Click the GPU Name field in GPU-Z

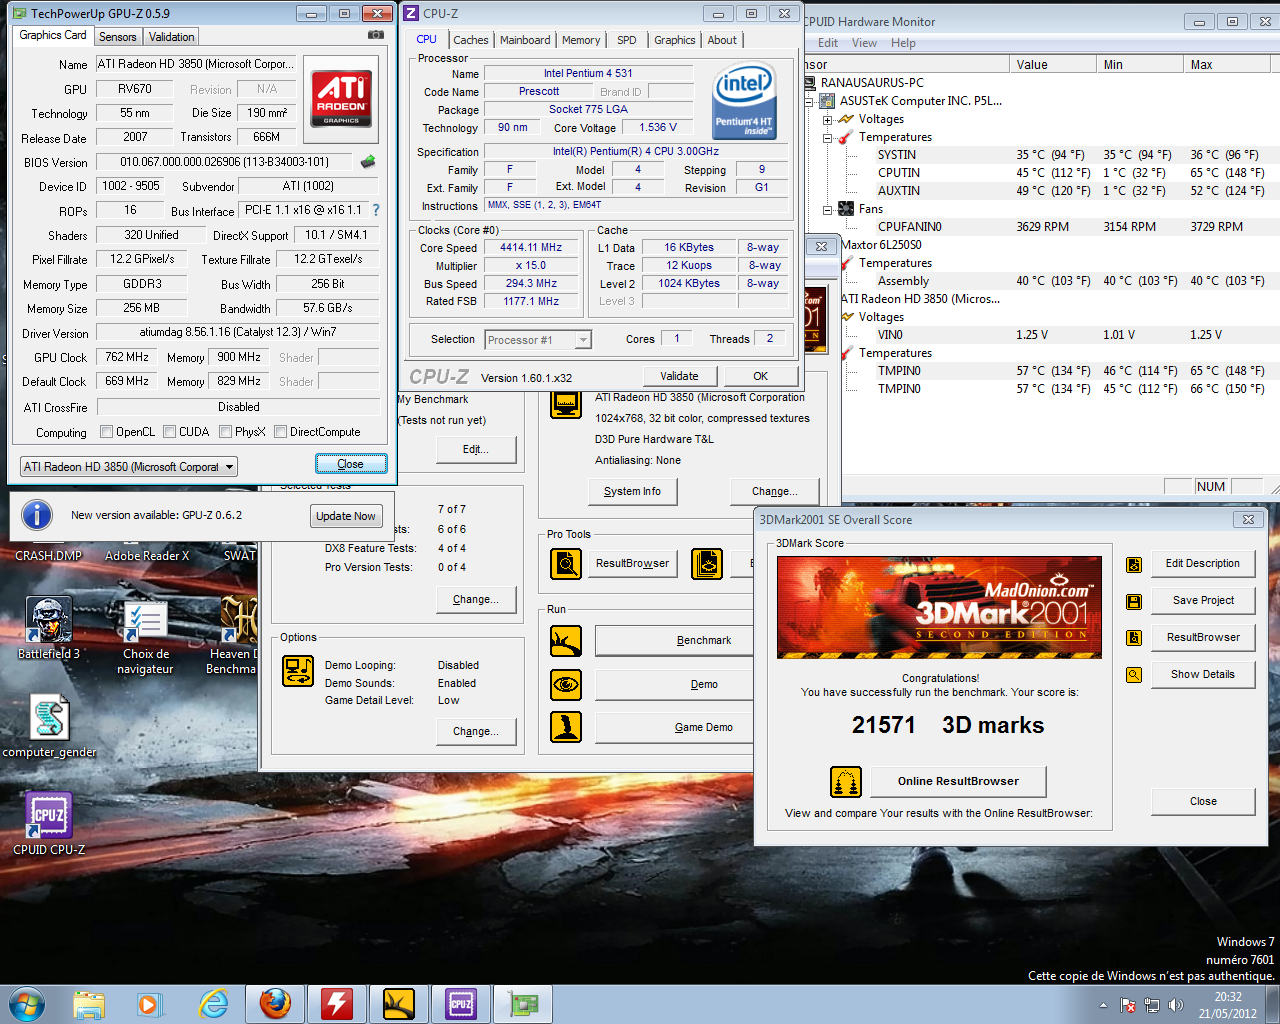pos(196,64)
